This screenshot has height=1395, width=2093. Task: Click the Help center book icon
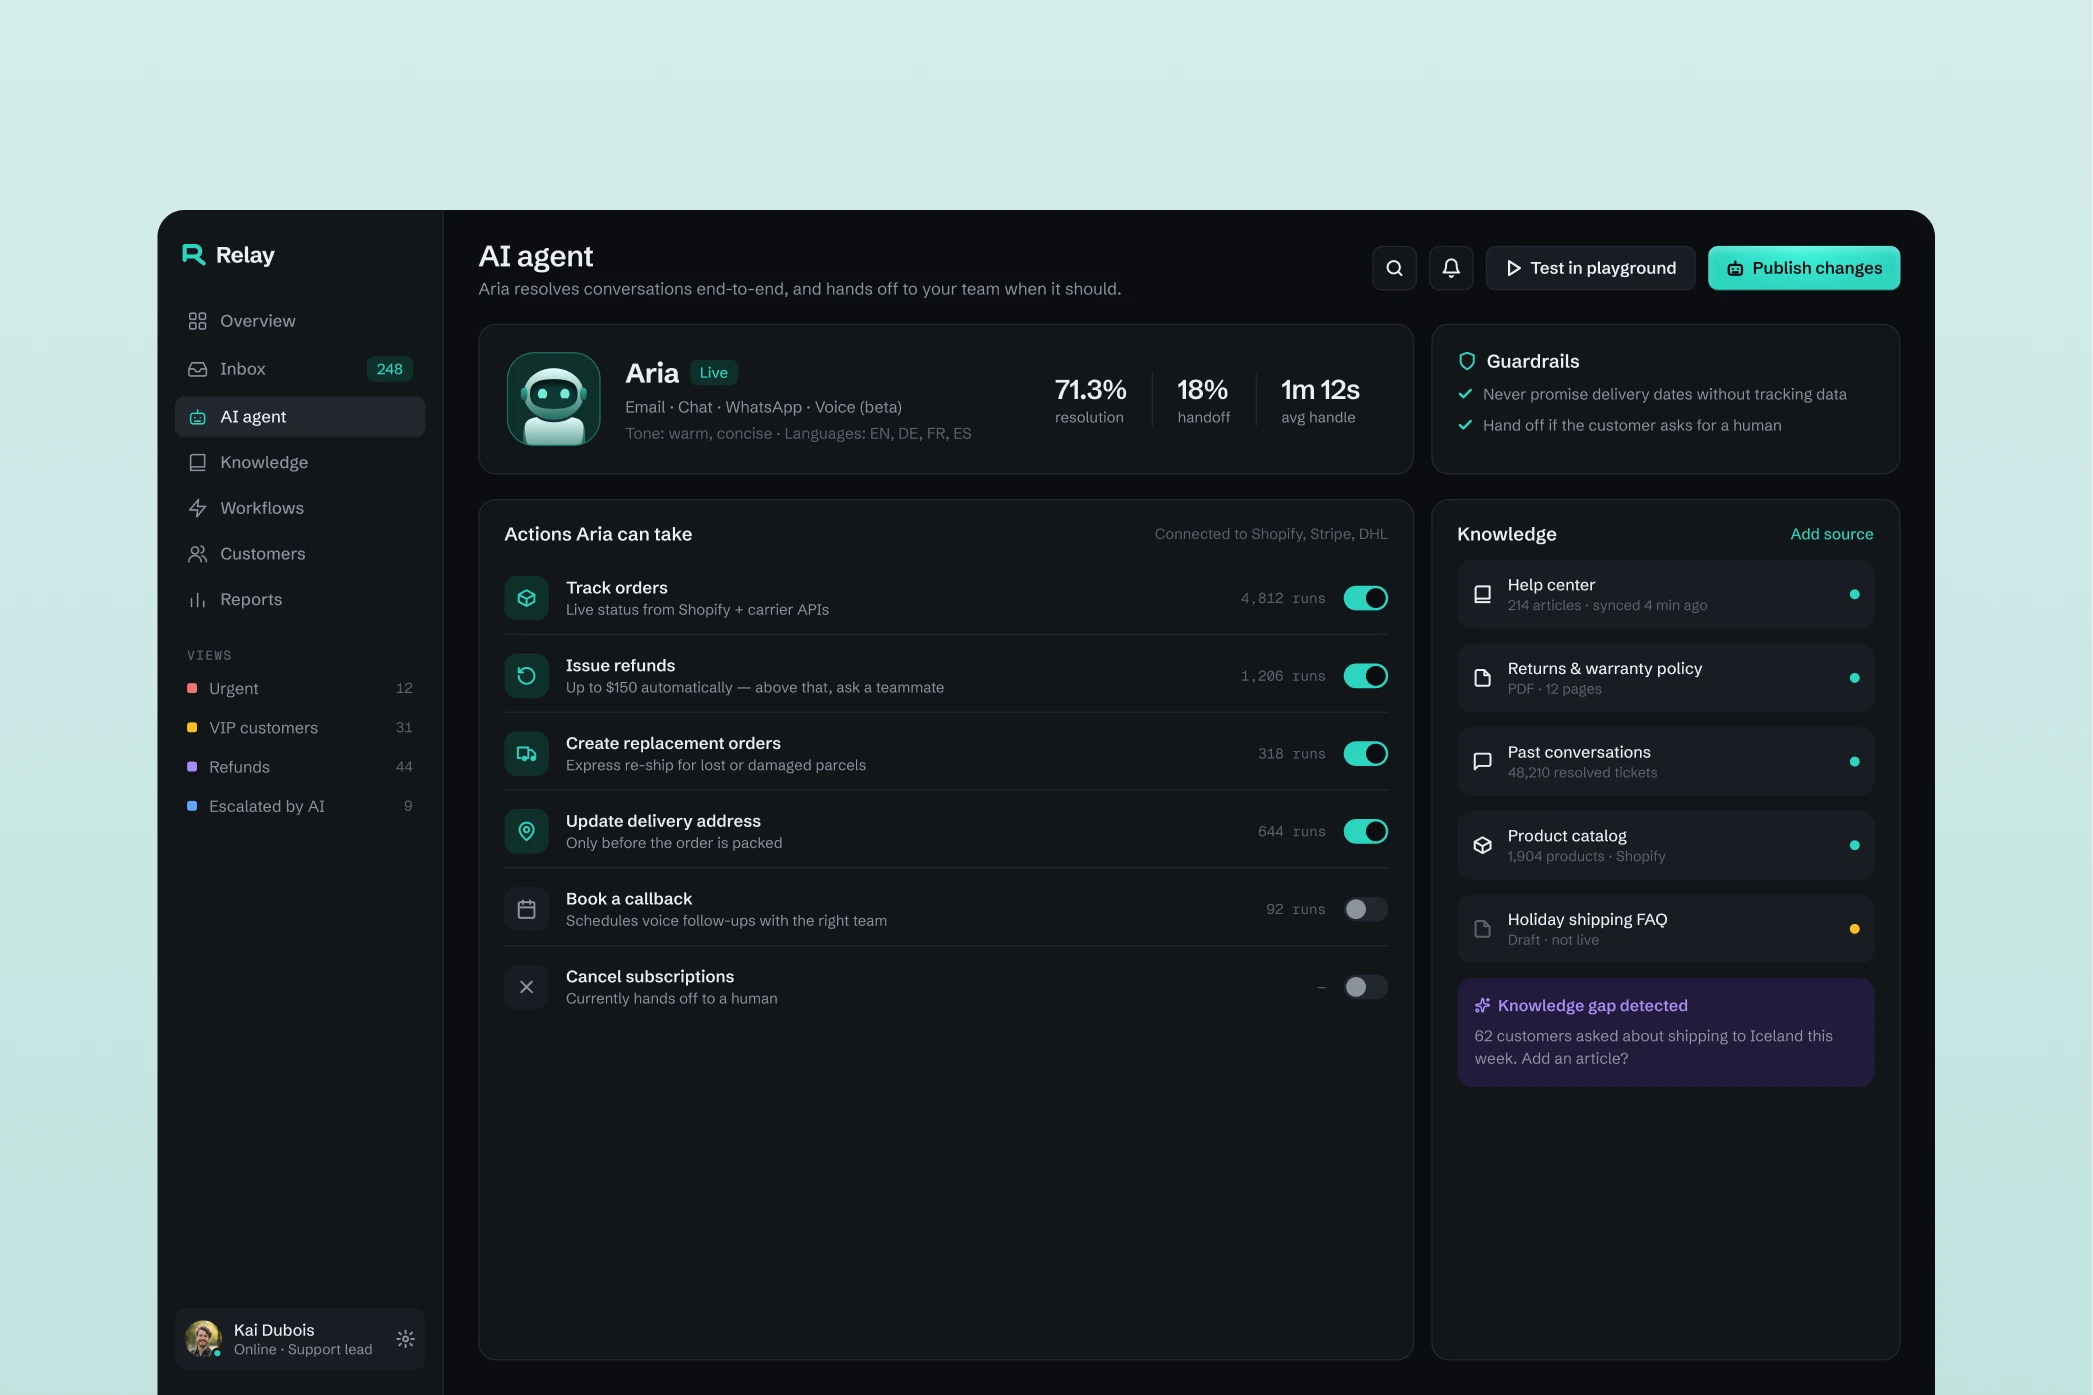[x=1483, y=594]
